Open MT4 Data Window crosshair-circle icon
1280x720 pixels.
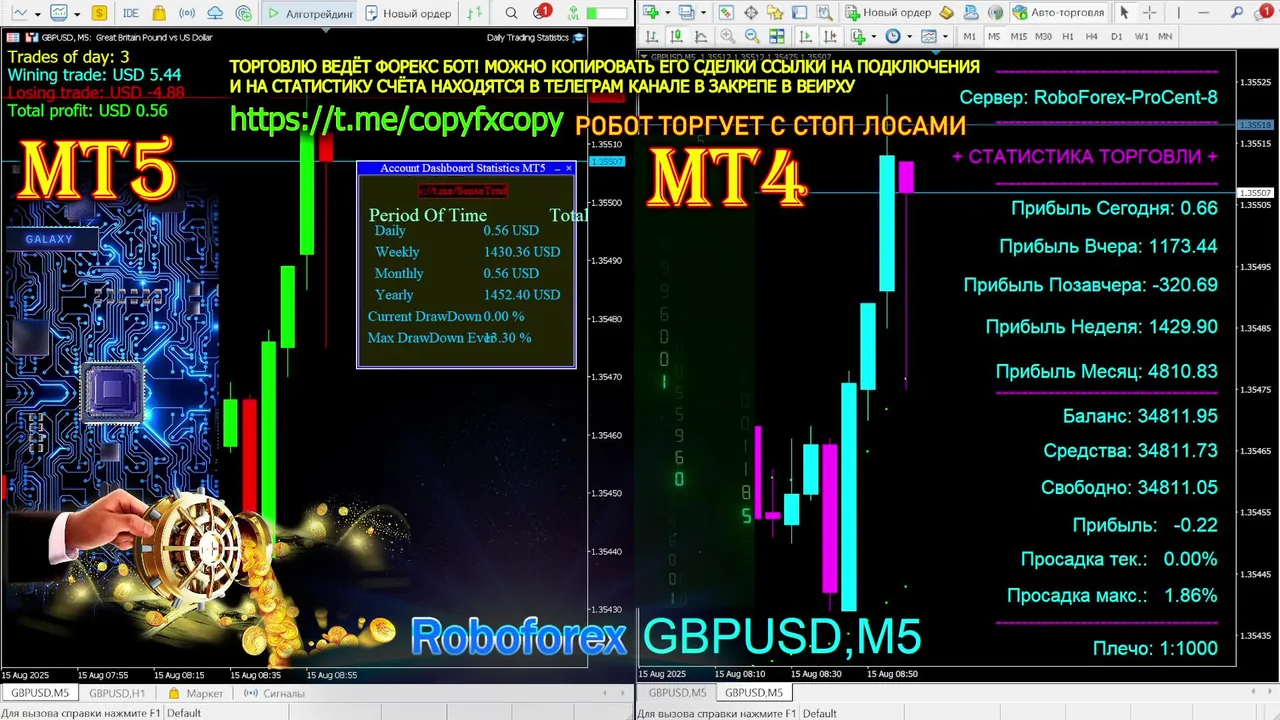(x=751, y=13)
